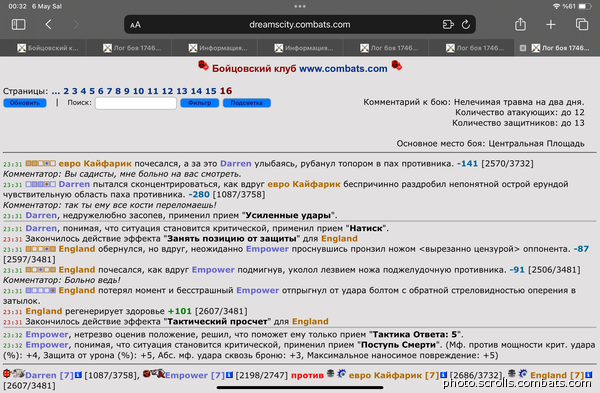Click the Обновить button
Screen dimensions: 600x393
25,103
